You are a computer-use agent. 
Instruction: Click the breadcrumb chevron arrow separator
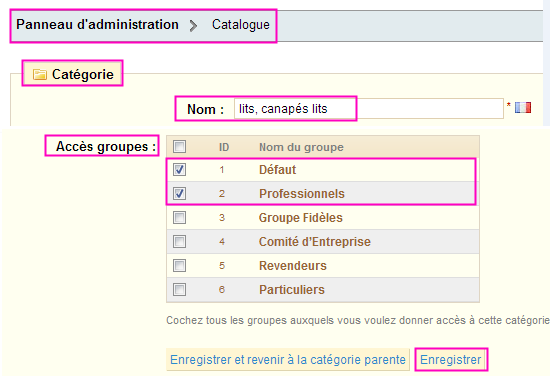tap(193, 26)
